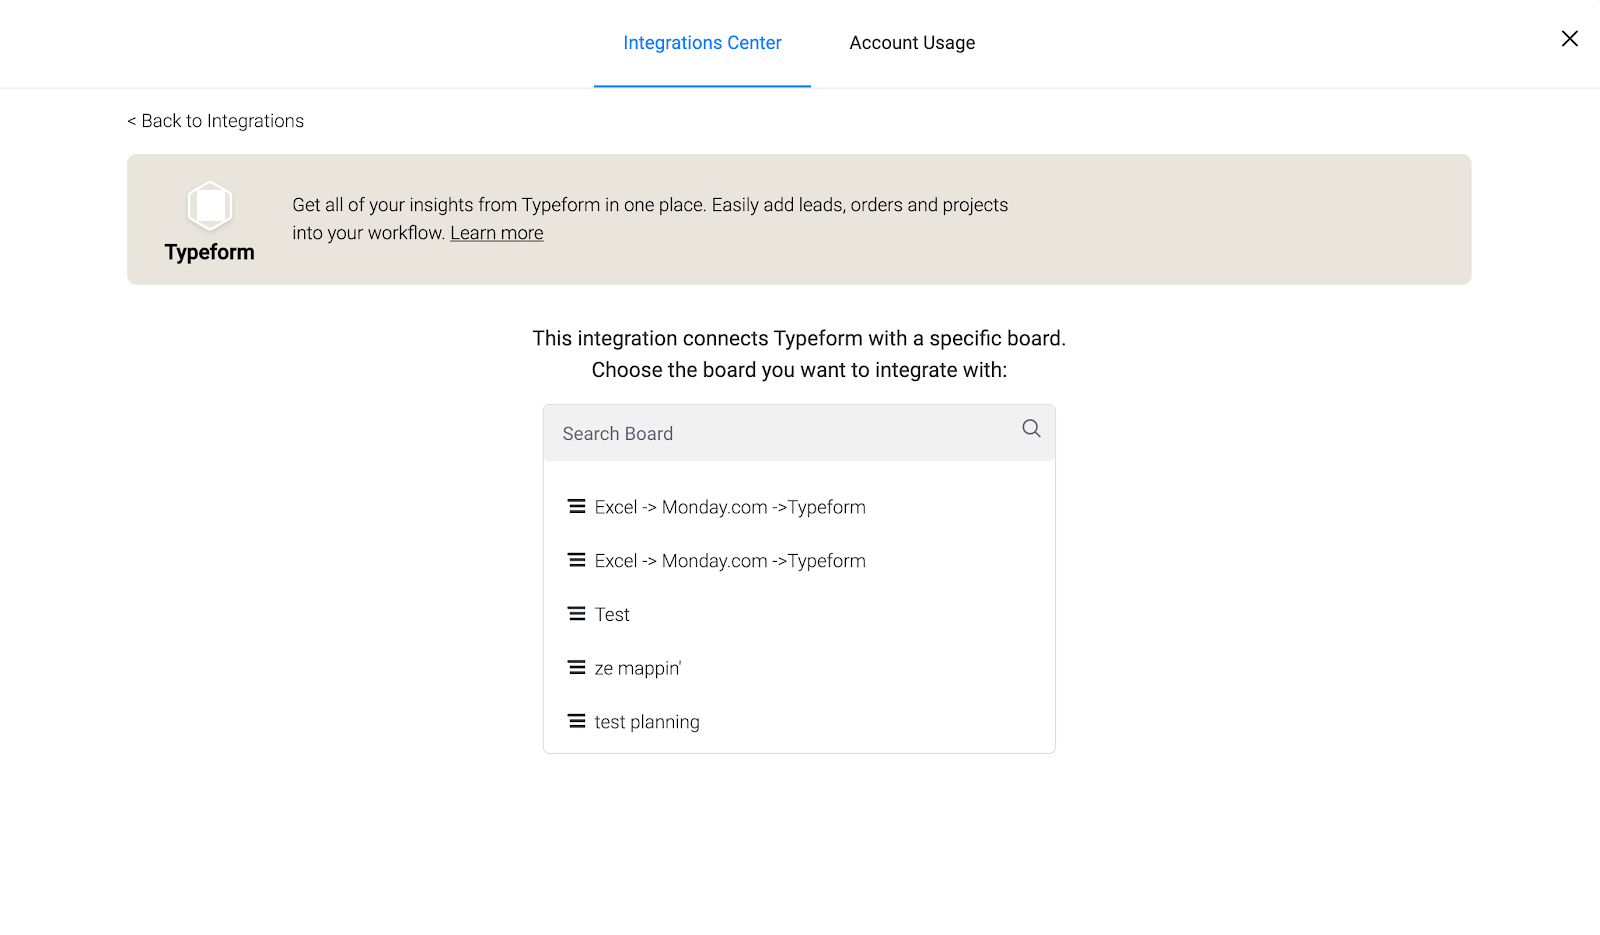The image size is (1600, 935).
Task: Select the second Excel -> Monday.com ->Typeform board
Action: click(x=799, y=561)
